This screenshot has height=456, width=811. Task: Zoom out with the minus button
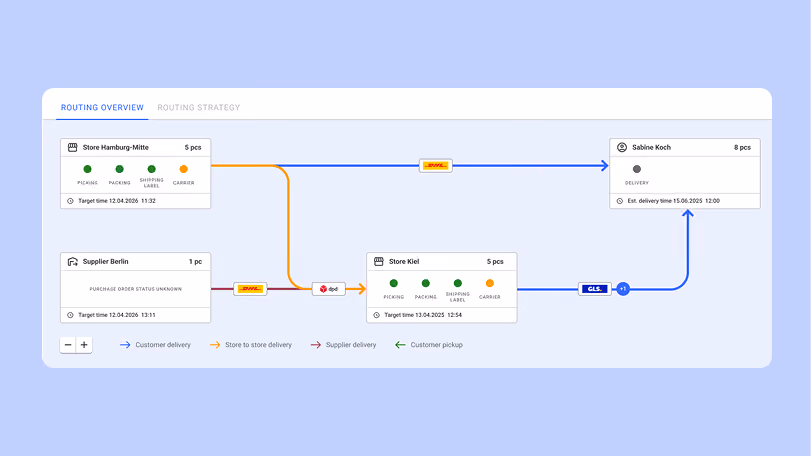(x=68, y=345)
